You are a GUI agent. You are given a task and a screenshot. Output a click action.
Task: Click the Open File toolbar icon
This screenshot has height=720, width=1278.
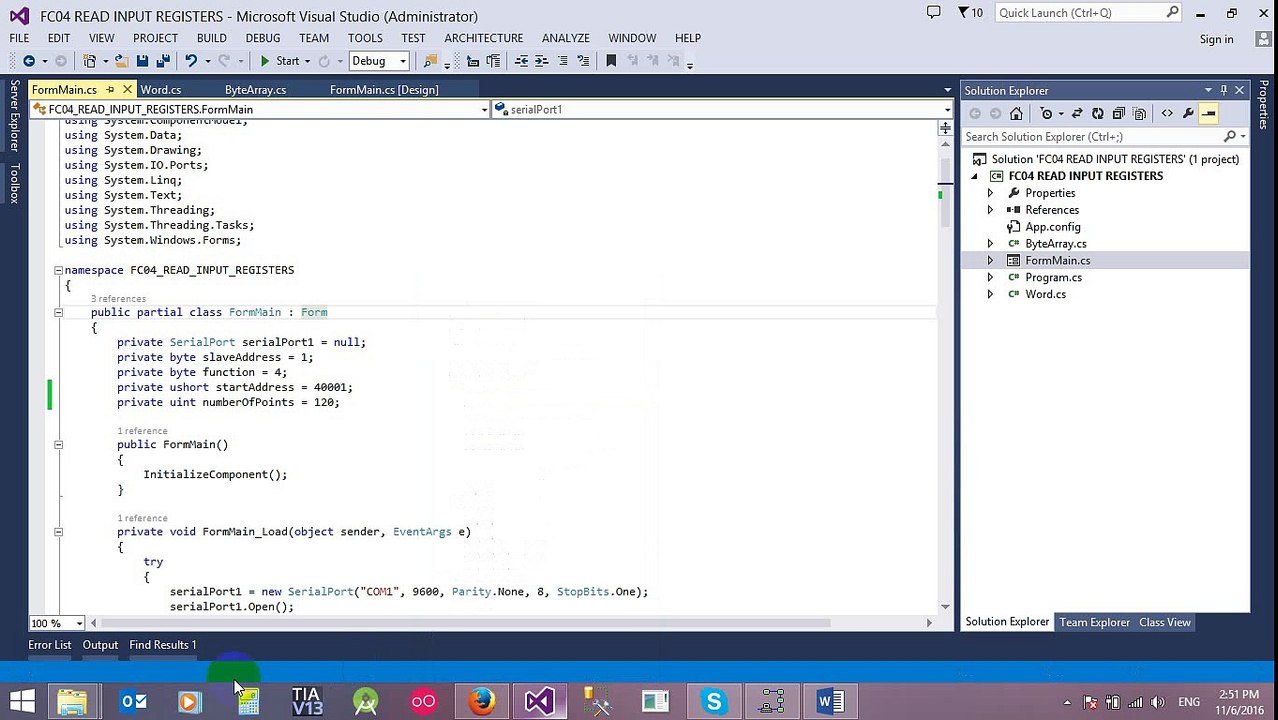121,61
